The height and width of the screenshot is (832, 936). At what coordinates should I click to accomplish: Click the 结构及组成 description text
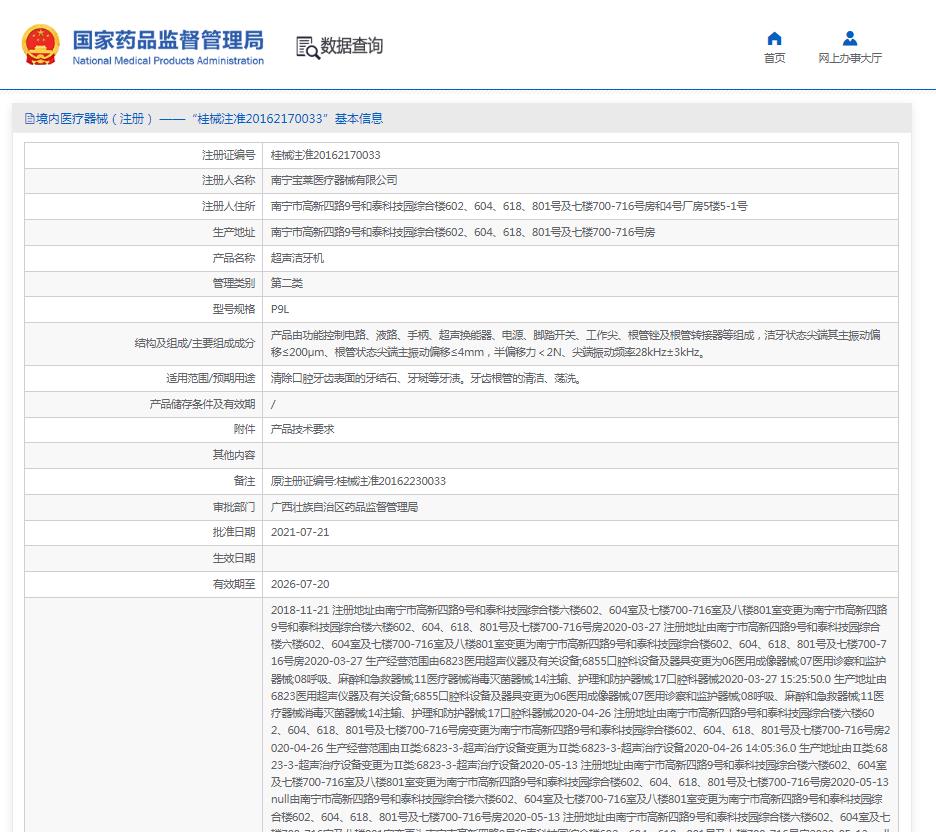coord(575,343)
